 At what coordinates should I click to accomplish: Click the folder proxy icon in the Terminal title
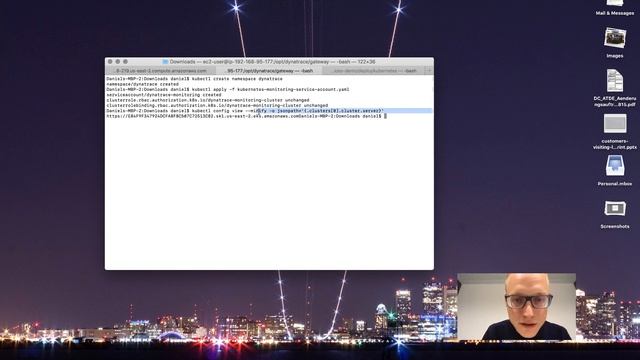(165, 62)
